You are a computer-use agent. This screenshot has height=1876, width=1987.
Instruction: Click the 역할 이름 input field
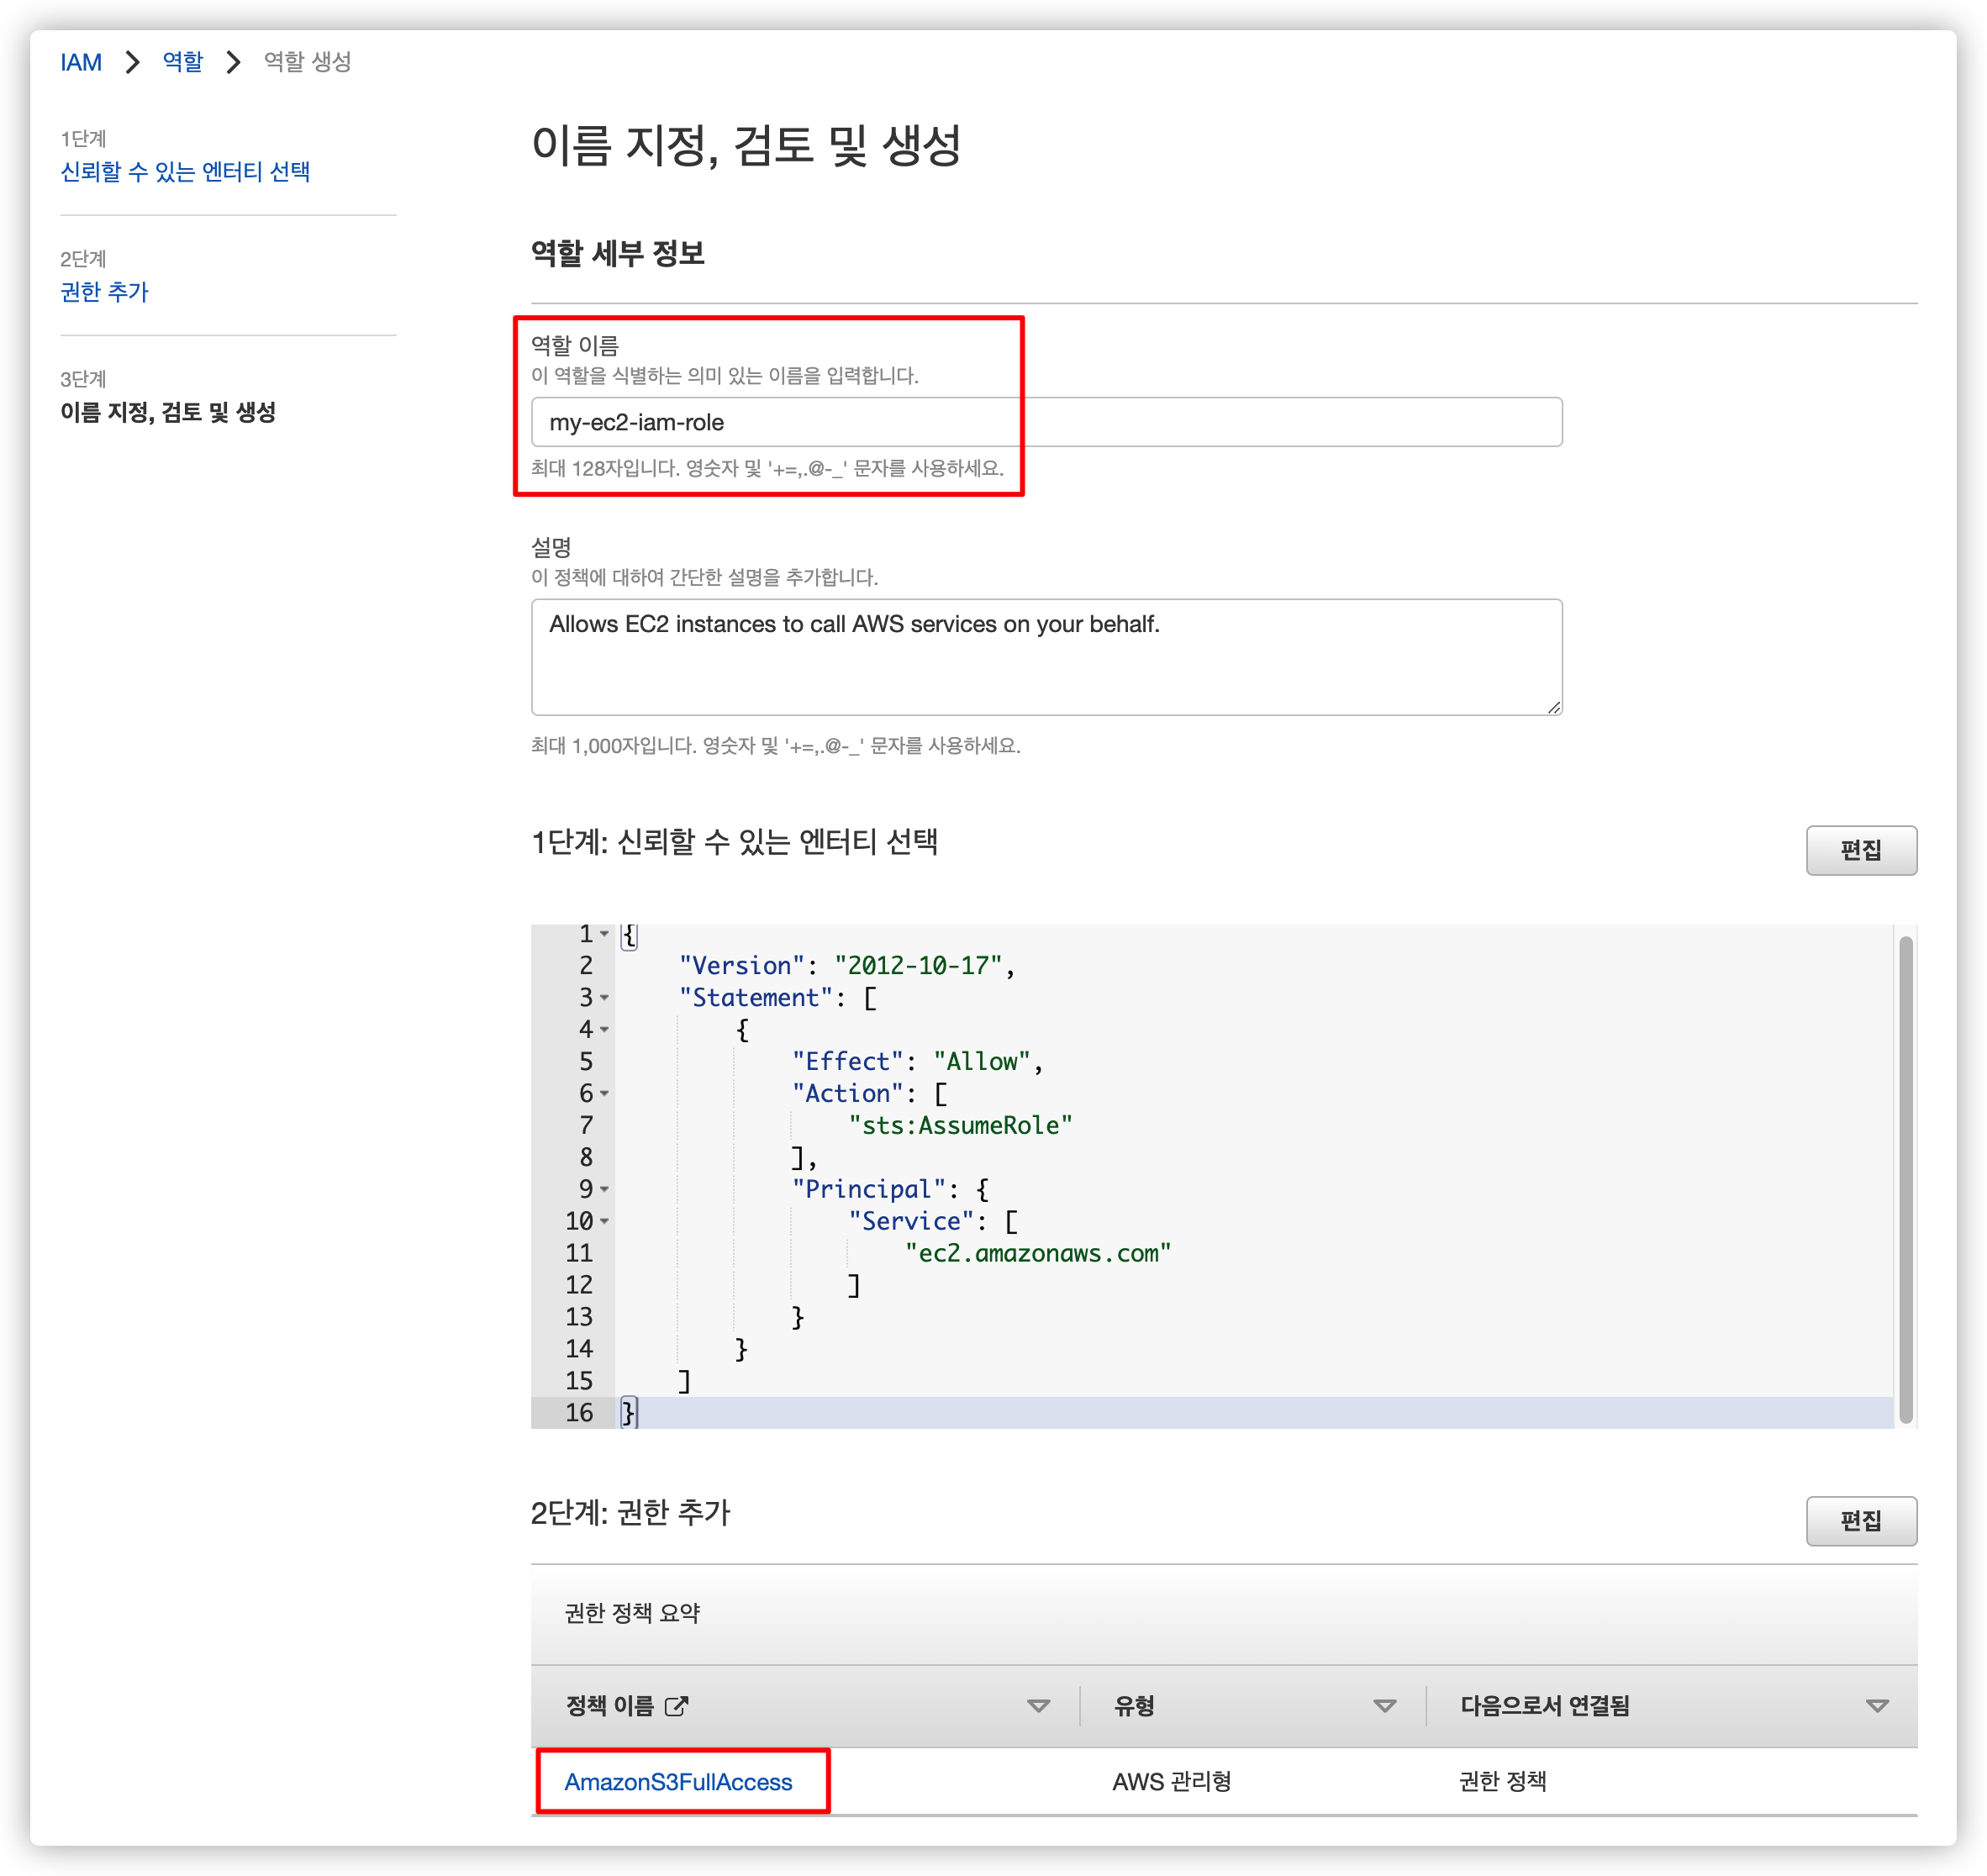[1045, 422]
